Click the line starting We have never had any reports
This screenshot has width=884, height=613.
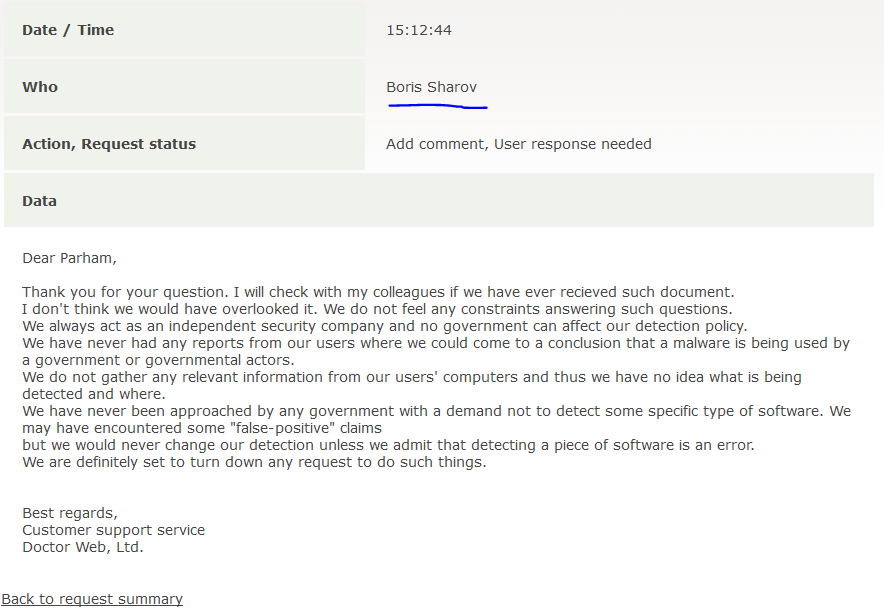point(435,343)
